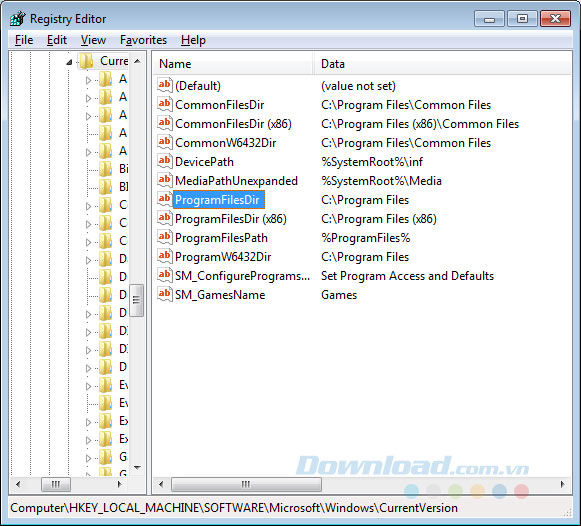
Task: Collapse the CurrentVersion tree node
Action: (69, 62)
